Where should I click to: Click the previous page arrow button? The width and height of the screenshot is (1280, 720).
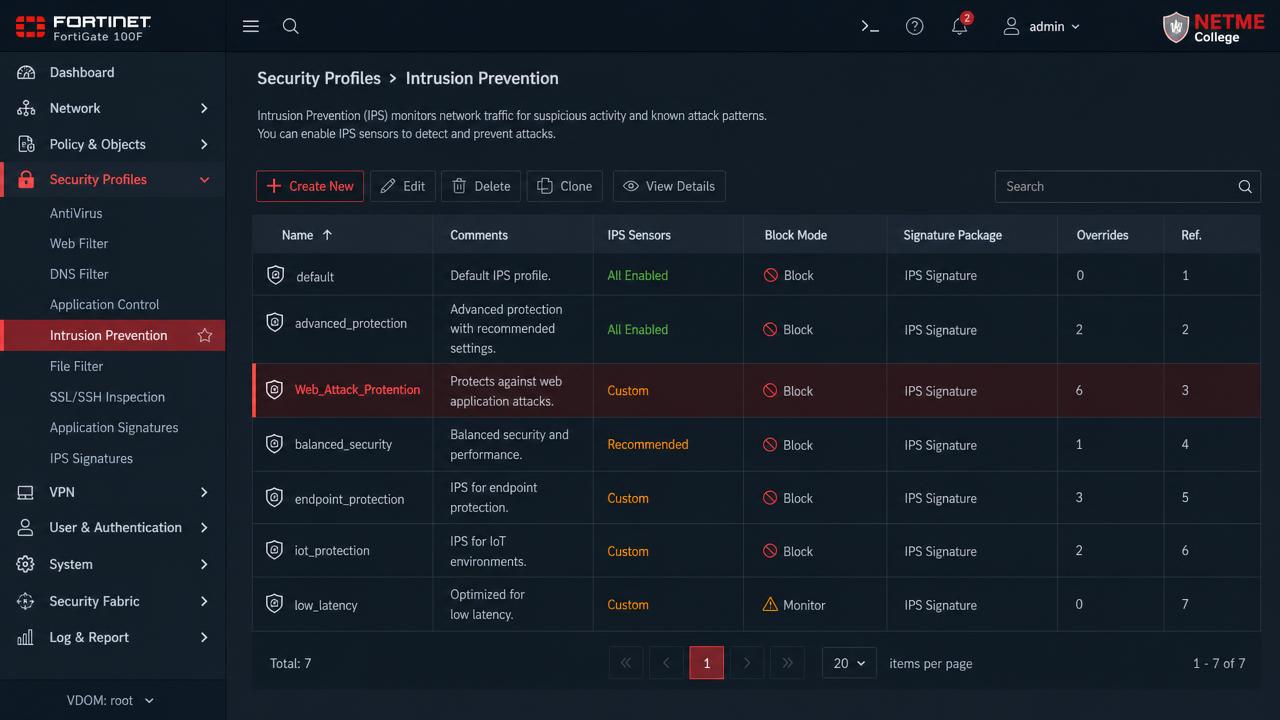(x=666, y=663)
